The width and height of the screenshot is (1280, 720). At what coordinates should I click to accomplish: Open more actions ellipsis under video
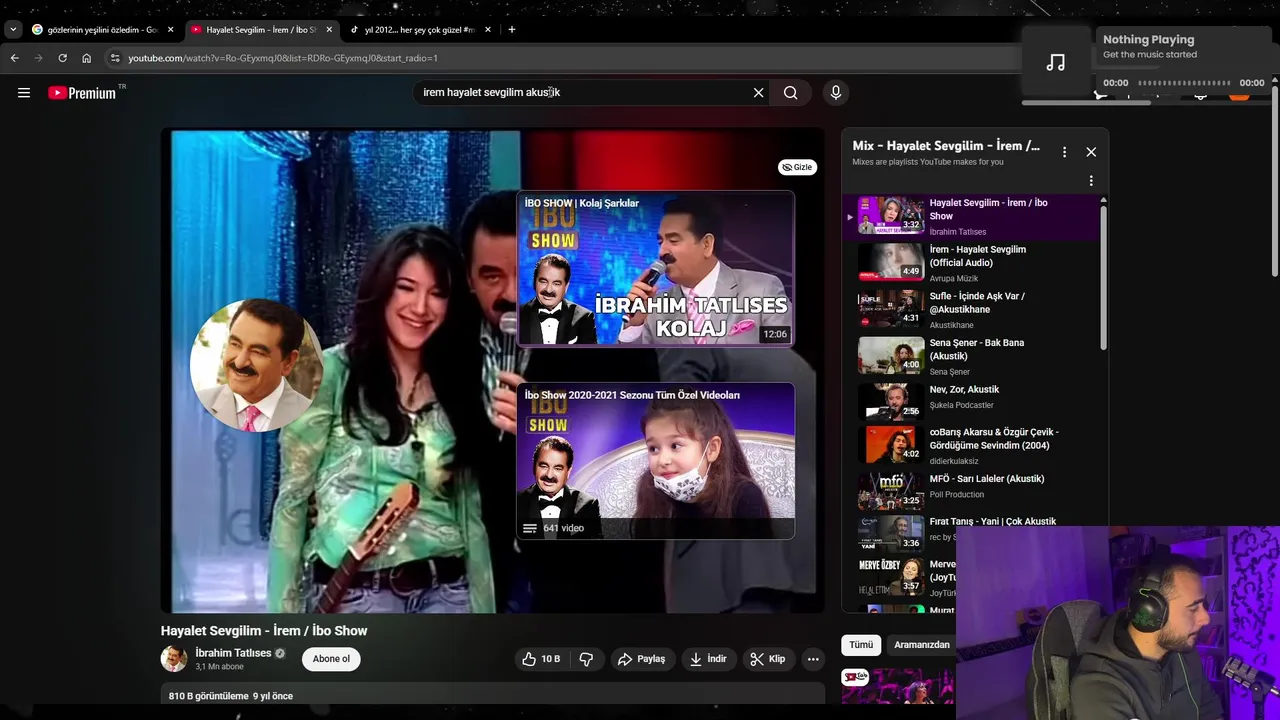pos(813,659)
